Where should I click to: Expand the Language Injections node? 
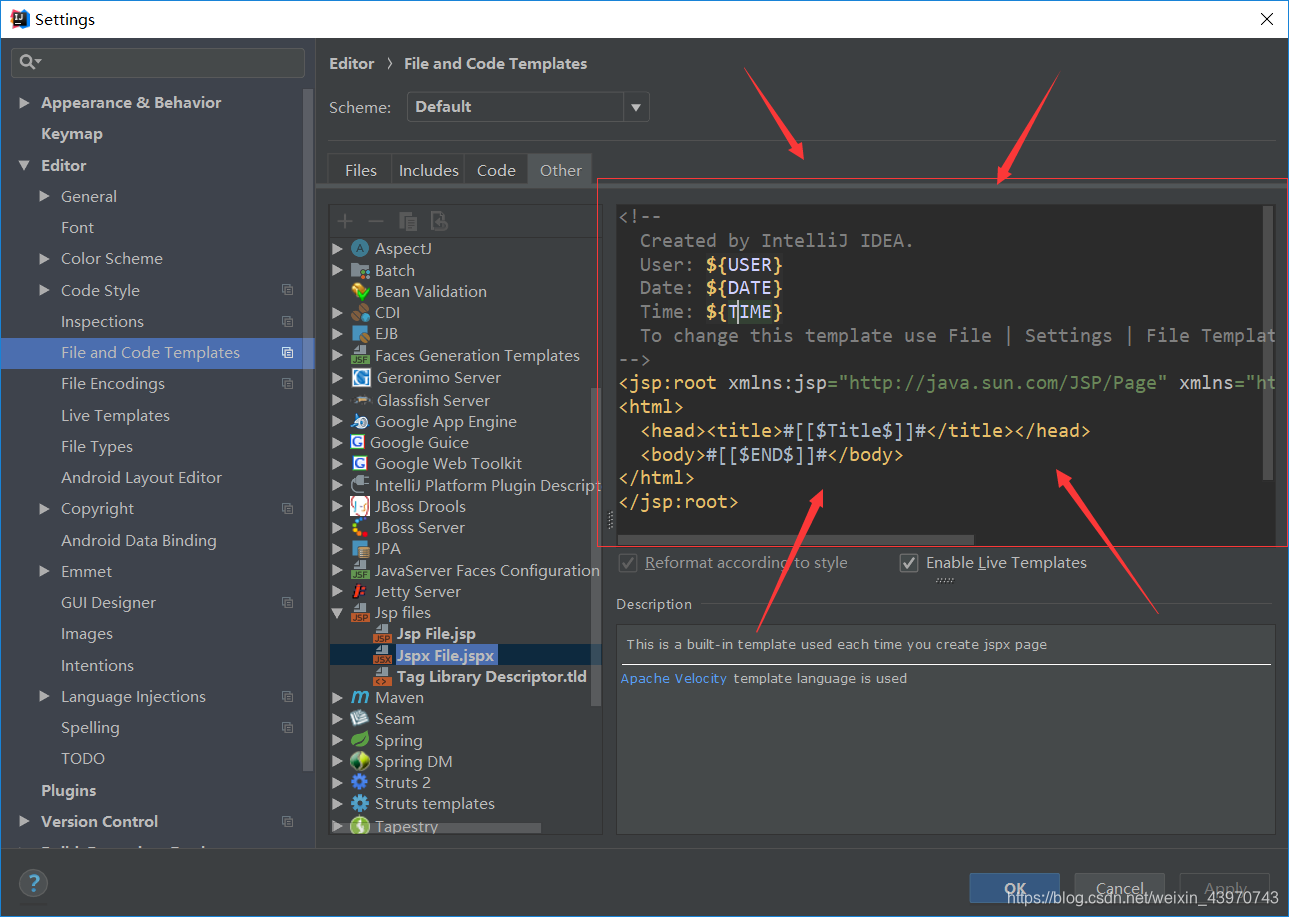tap(44, 697)
